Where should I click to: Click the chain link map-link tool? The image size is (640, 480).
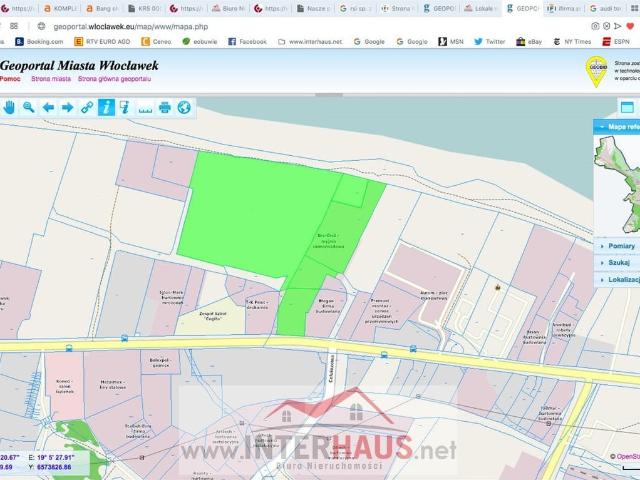(x=87, y=107)
